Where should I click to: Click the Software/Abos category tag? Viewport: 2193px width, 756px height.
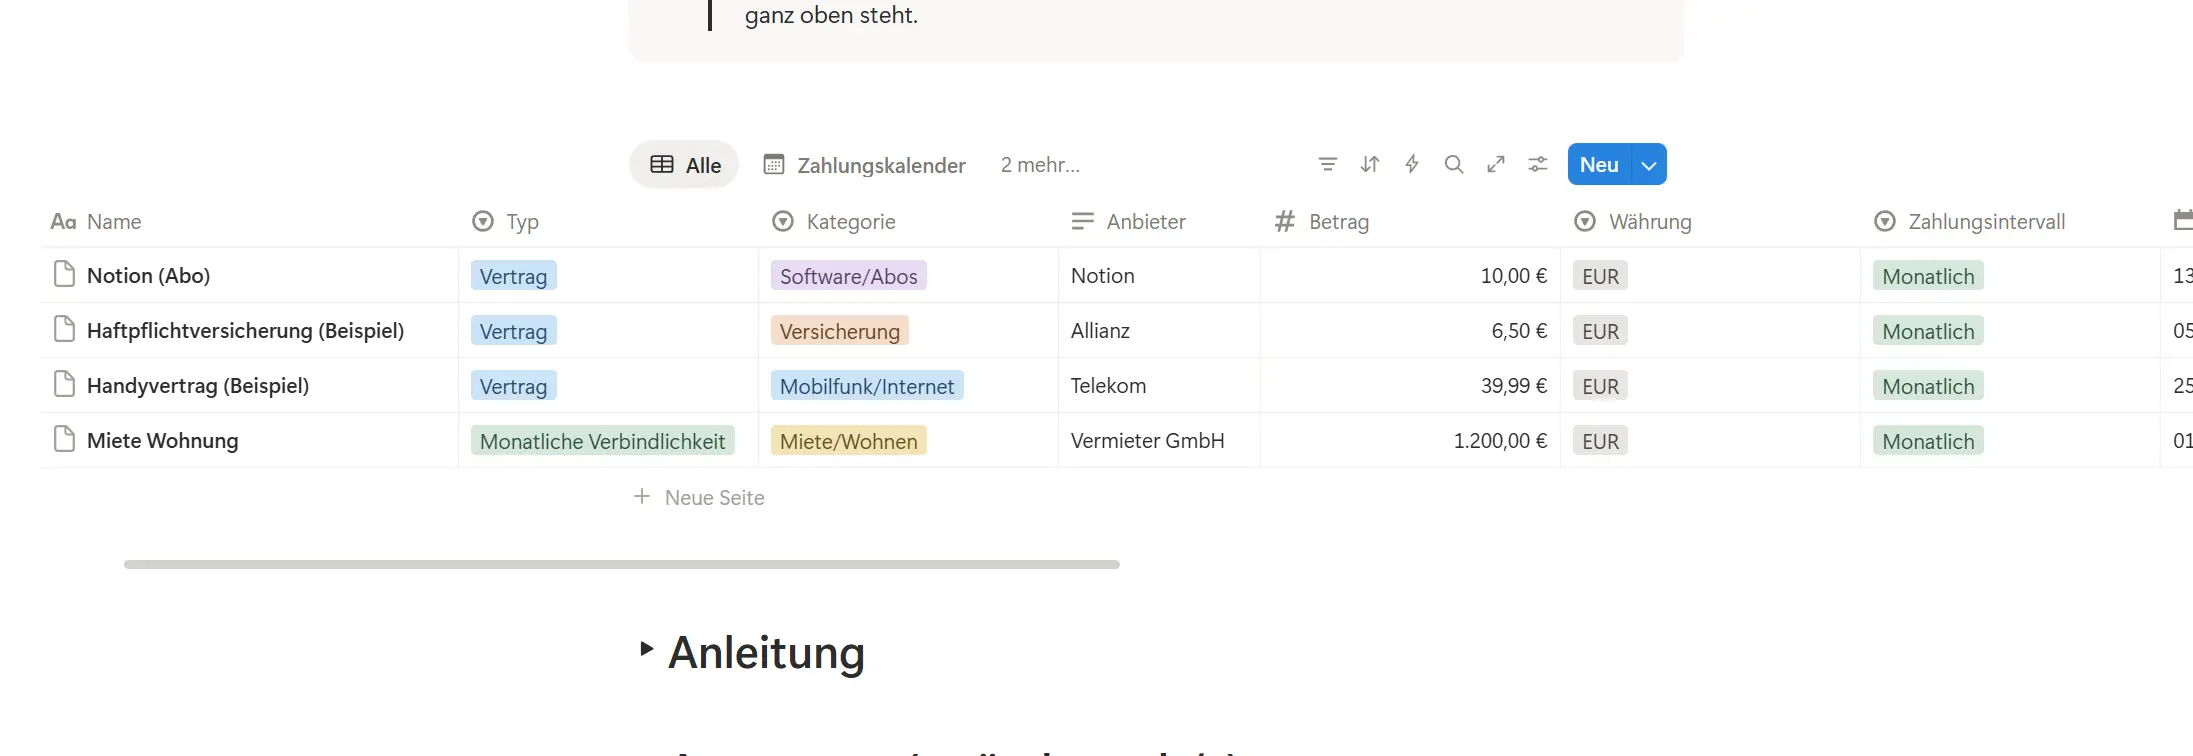tap(848, 276)
